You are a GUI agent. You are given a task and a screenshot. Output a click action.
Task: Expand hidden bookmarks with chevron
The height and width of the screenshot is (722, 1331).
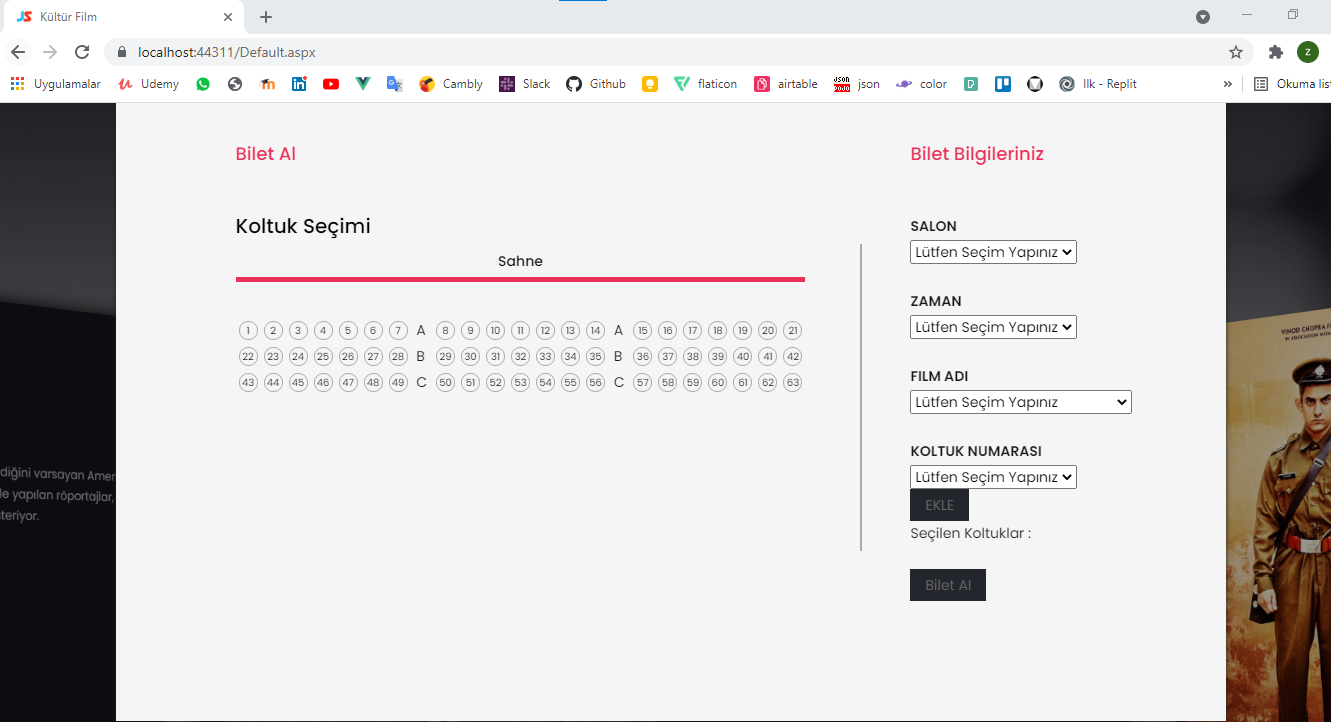(x=1227, y=84)
